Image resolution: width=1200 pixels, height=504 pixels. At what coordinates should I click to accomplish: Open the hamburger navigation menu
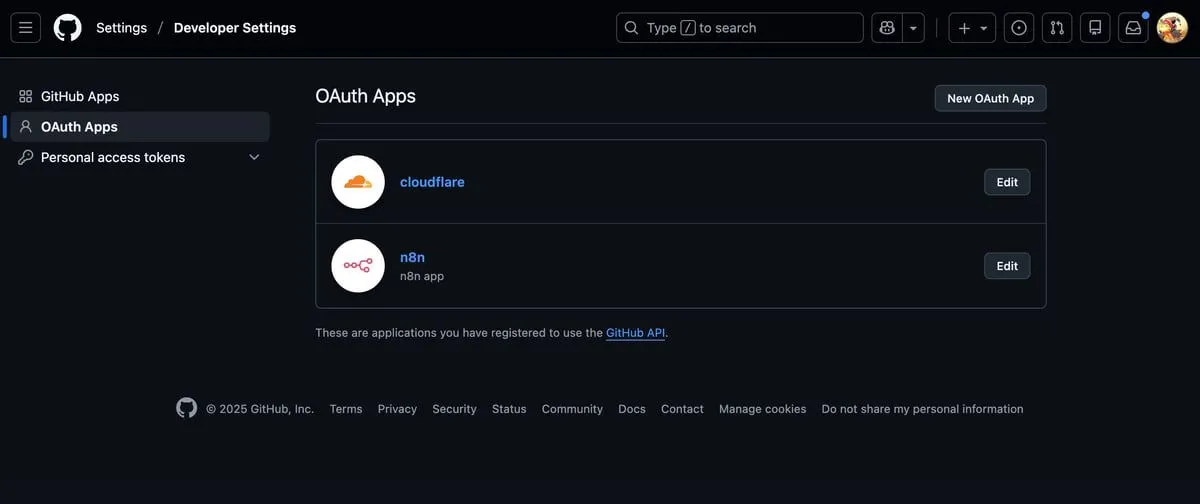point(26,28)
